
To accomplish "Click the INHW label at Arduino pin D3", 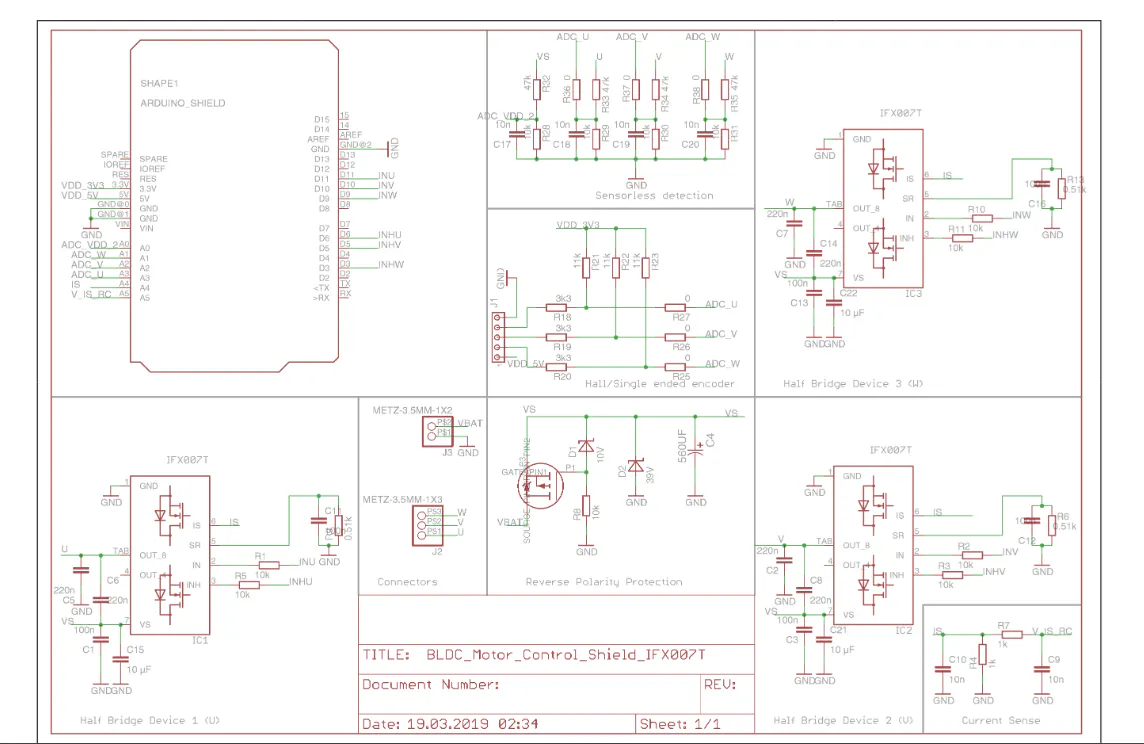I will [x=390, y=265].
